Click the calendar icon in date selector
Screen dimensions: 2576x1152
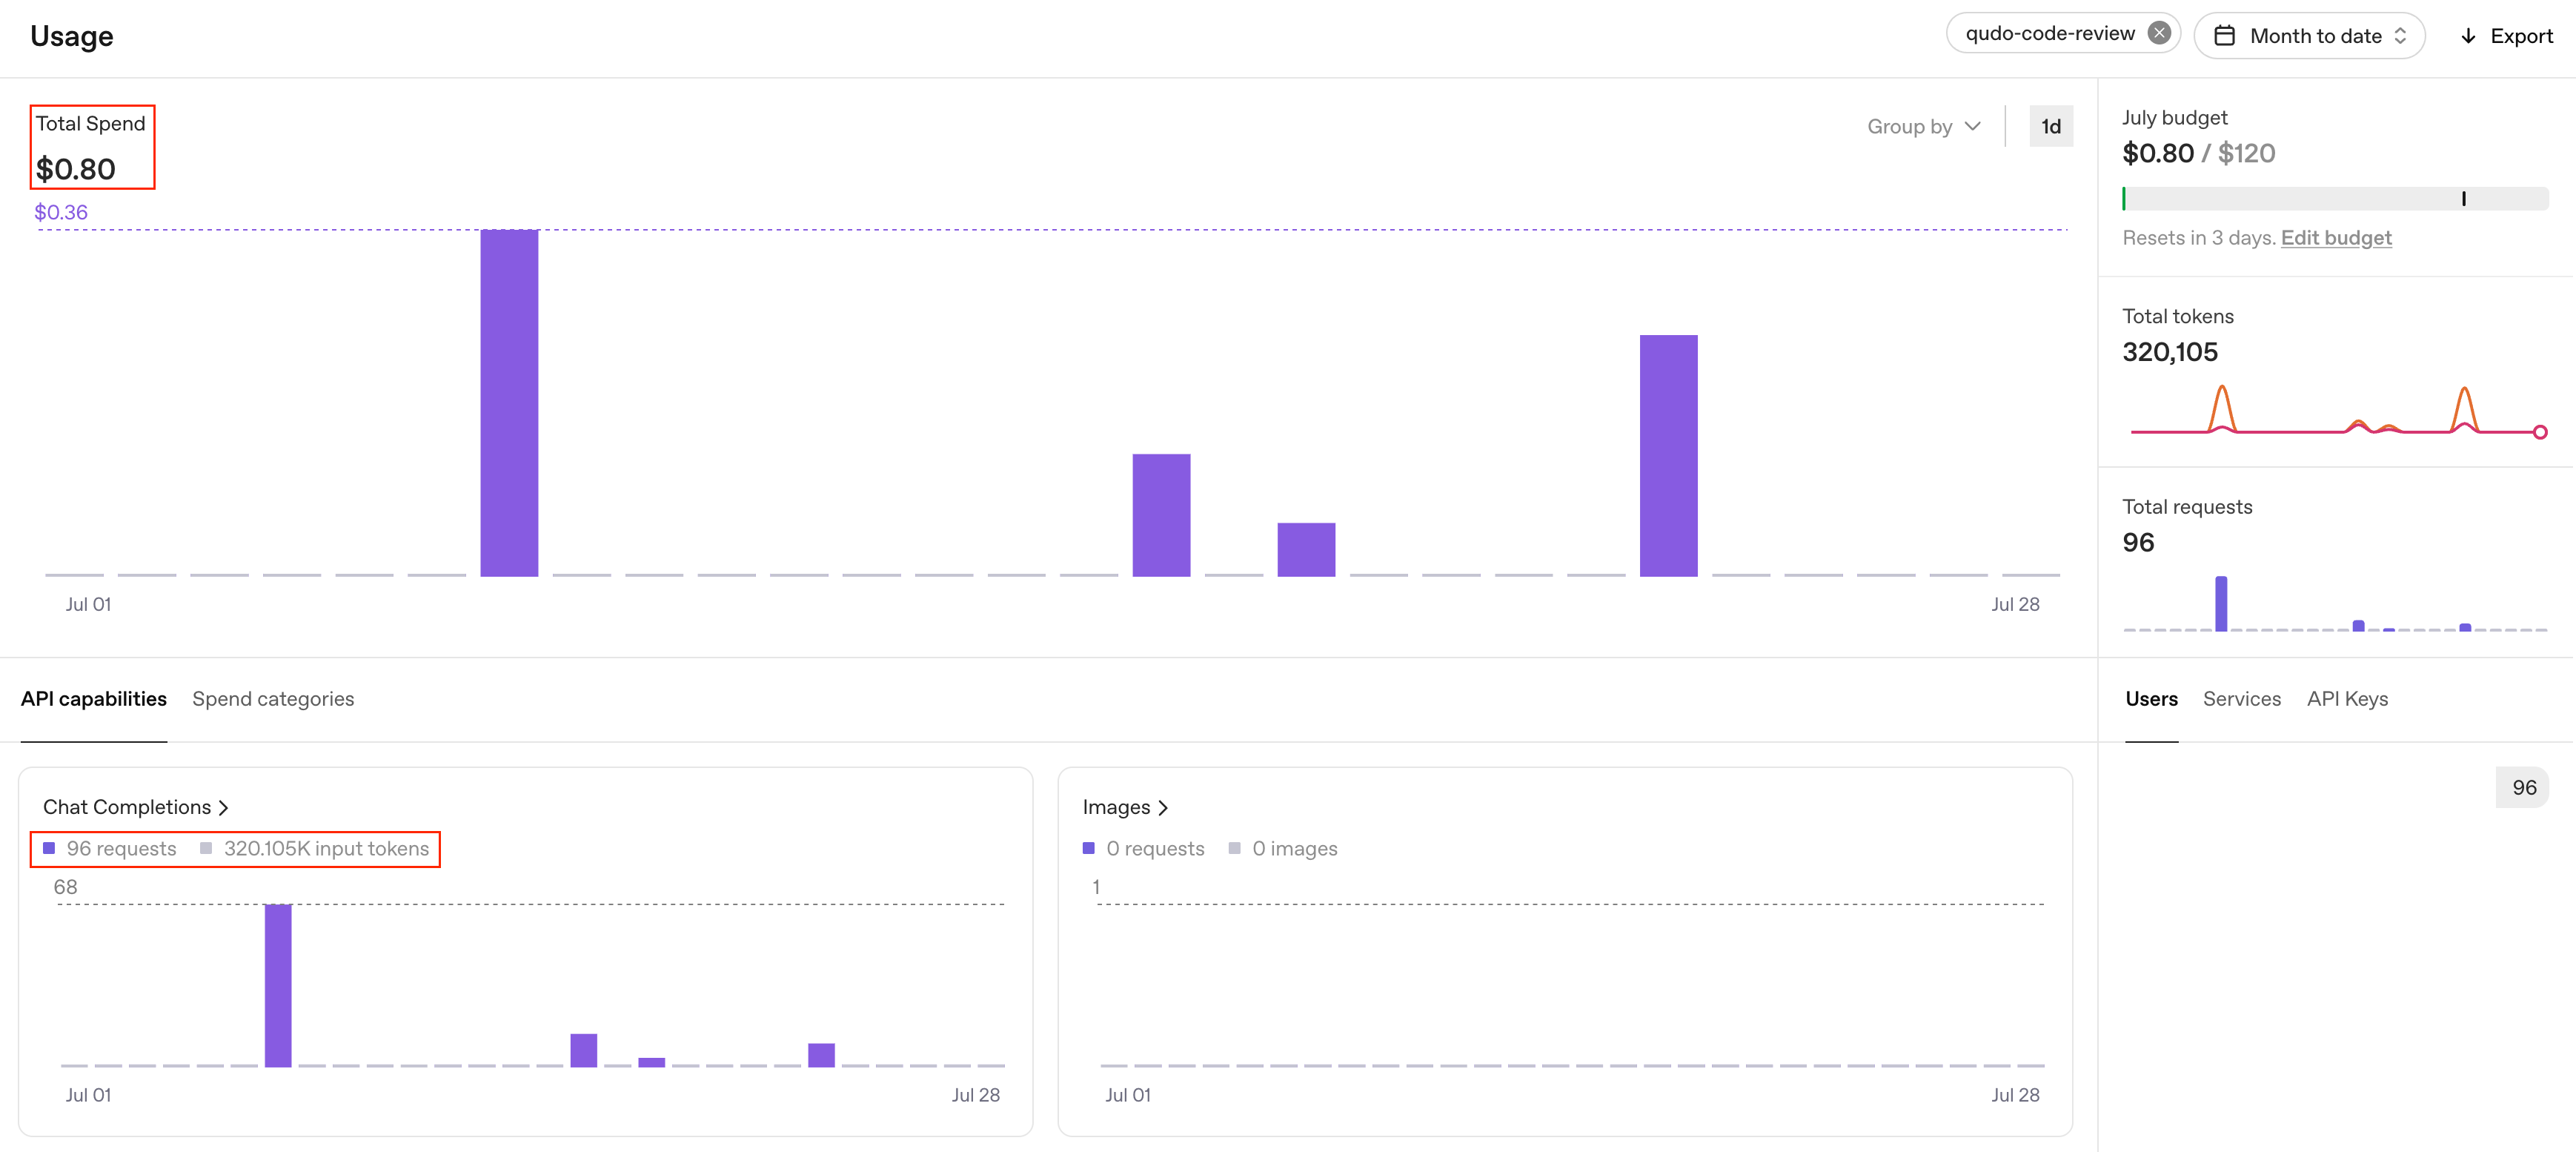pyautogui.click(x=2224, y=36)
